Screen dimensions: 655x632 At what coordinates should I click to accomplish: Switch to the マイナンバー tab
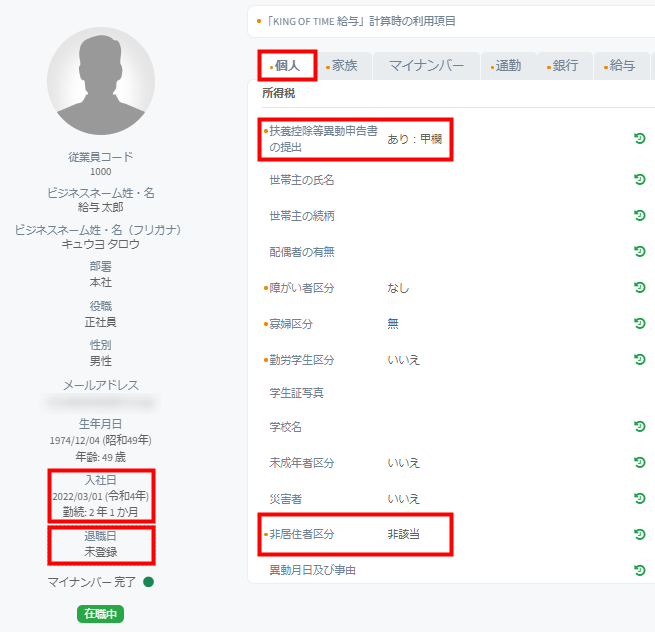pyautogui.click(x=426, y=66)
